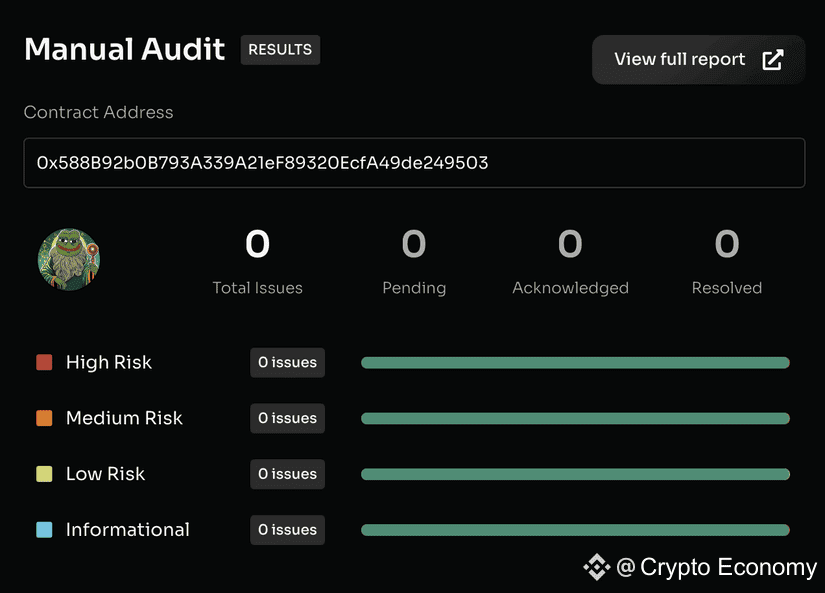Click the High Risk progress bar

[575, 363]
